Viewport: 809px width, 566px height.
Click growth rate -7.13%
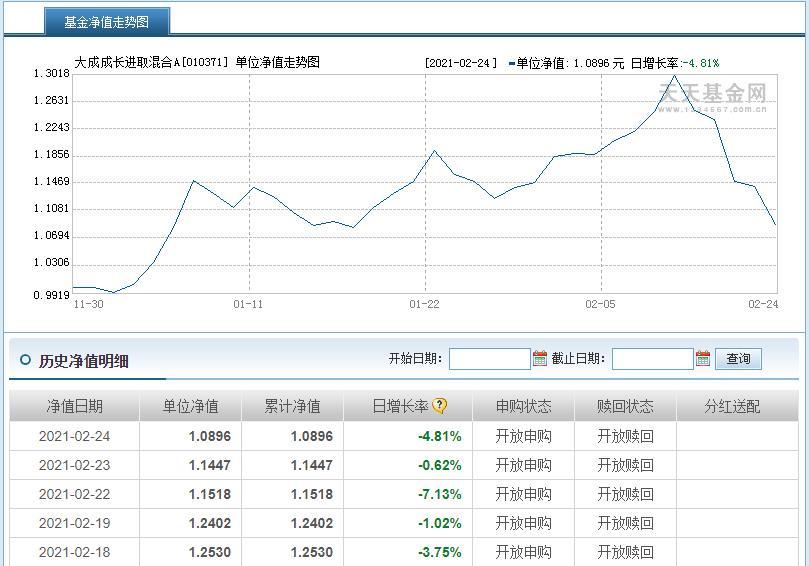pos(440,494)
